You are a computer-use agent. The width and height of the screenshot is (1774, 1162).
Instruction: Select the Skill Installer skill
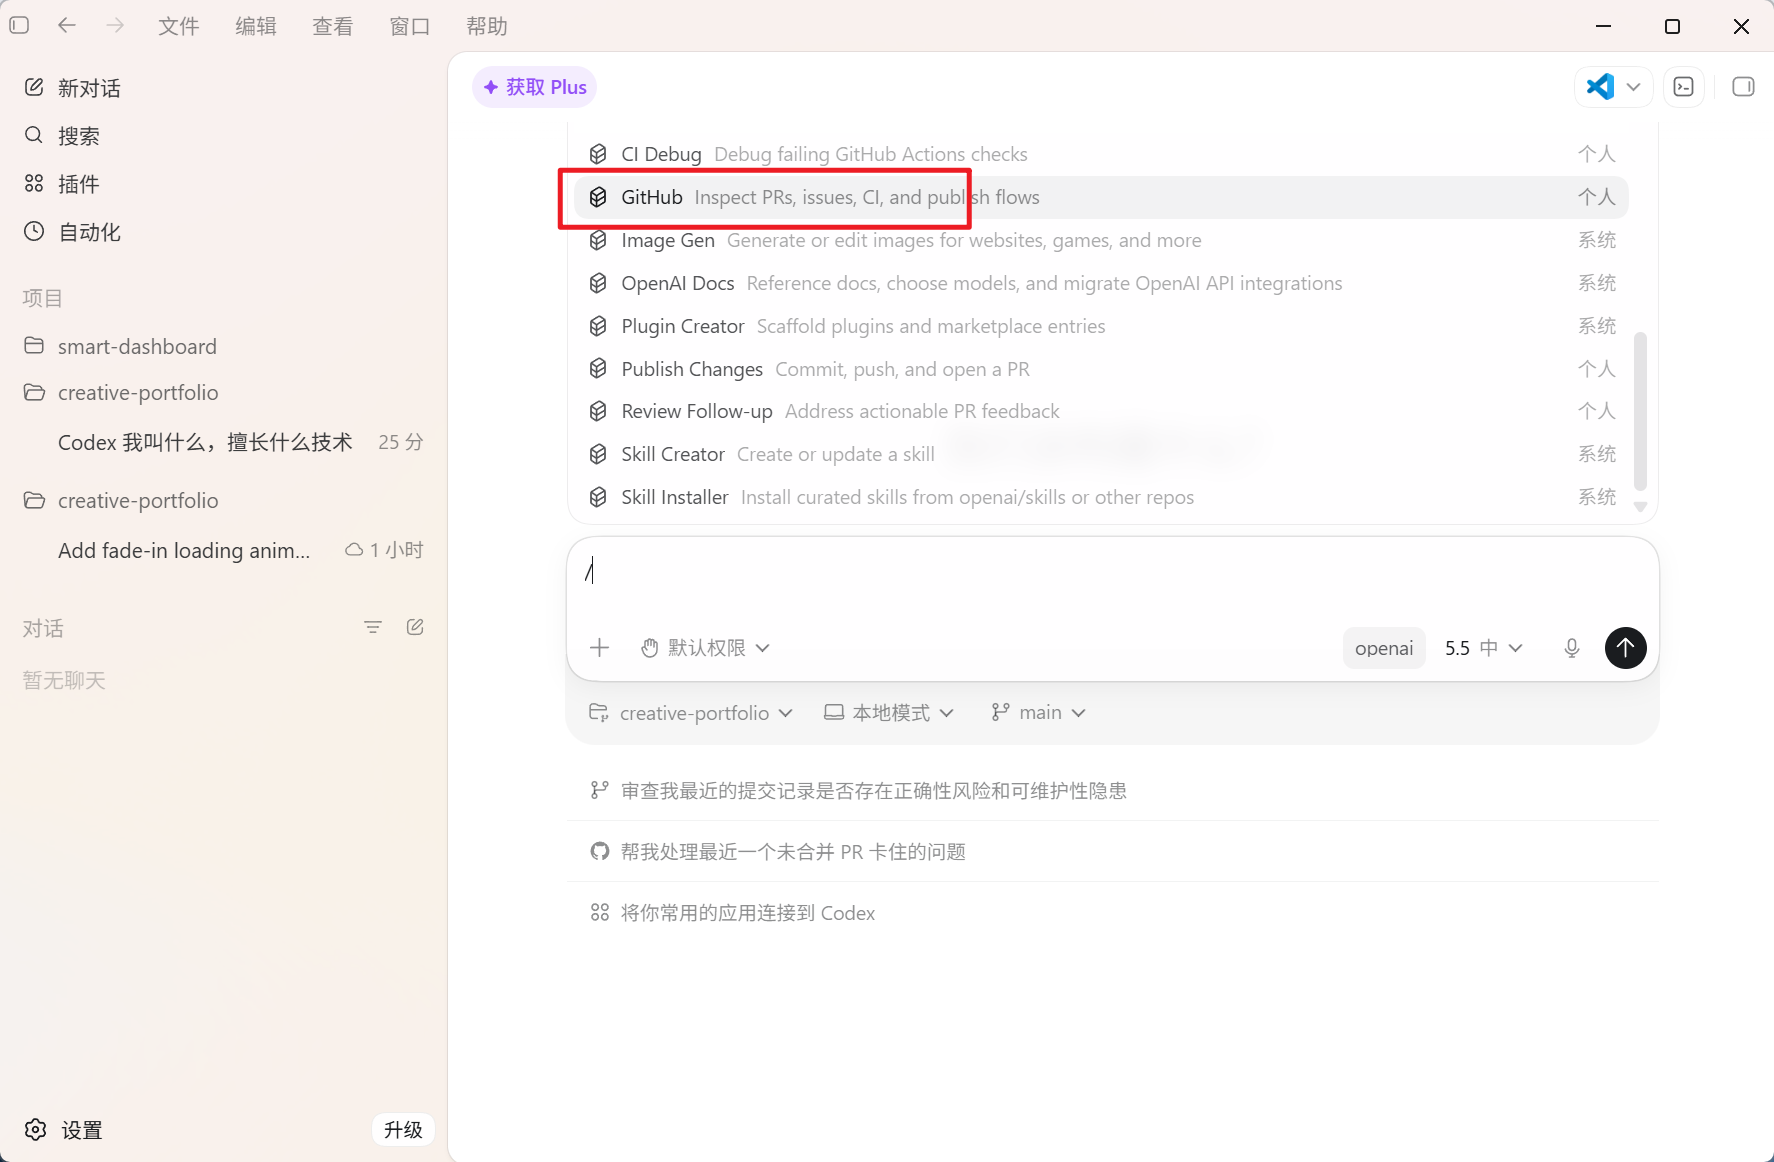click(1101, 497)
